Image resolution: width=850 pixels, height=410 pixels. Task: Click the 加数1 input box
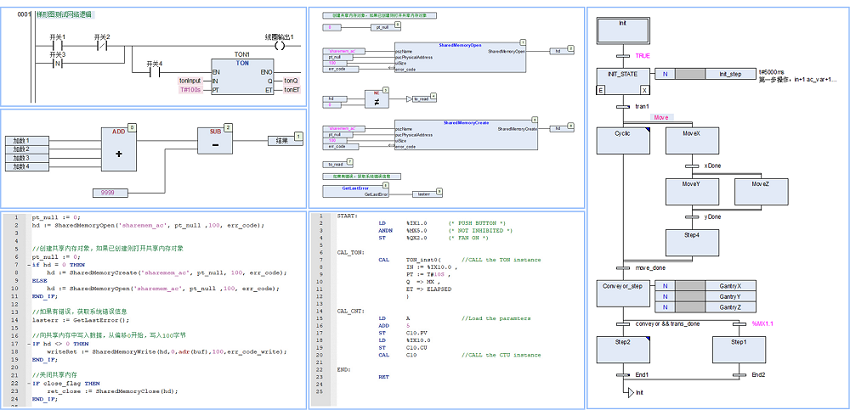tap(27, 141)
